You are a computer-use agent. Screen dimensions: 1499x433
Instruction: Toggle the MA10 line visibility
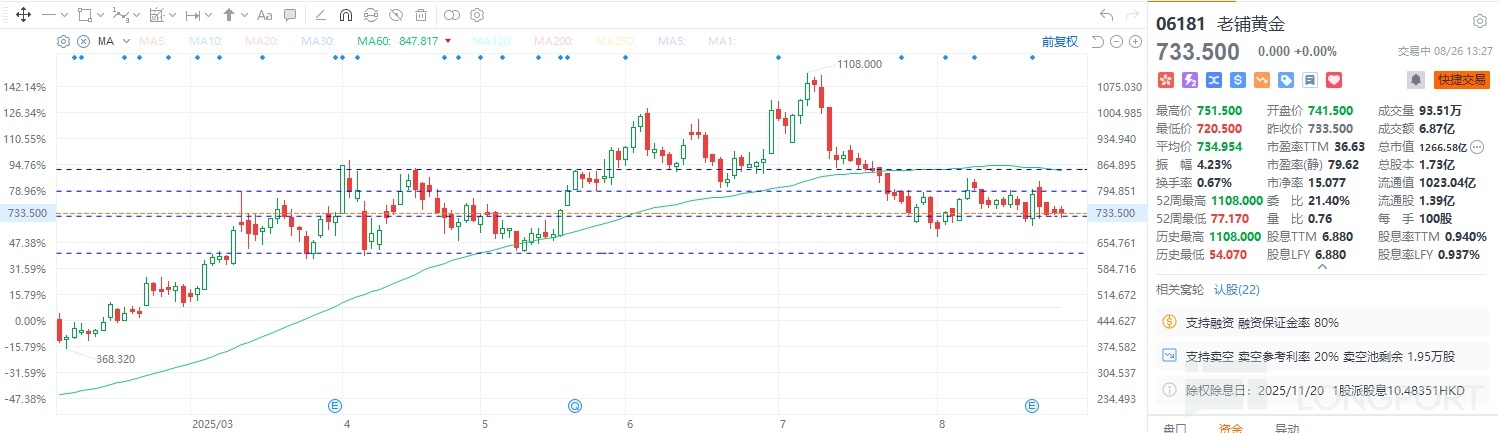(x=205, y=41)
